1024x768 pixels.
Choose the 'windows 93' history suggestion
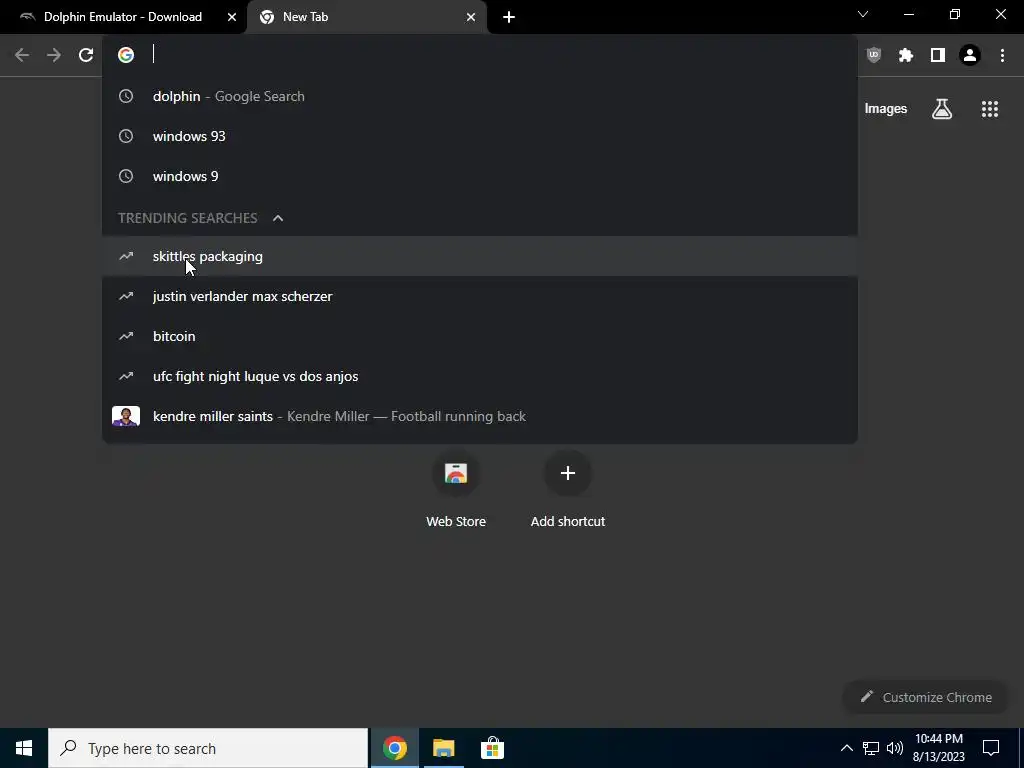480,136
